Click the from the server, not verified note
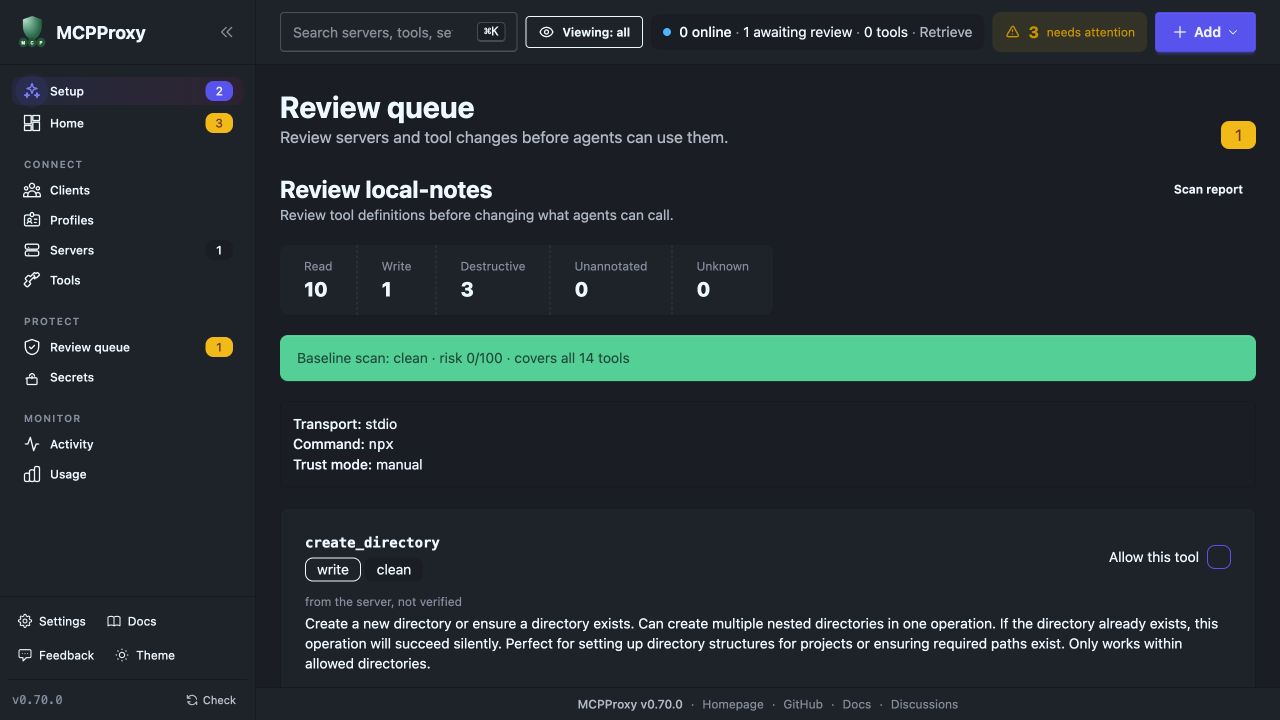Viewport: 1280px width, 720px height. [x=383, y=602]
